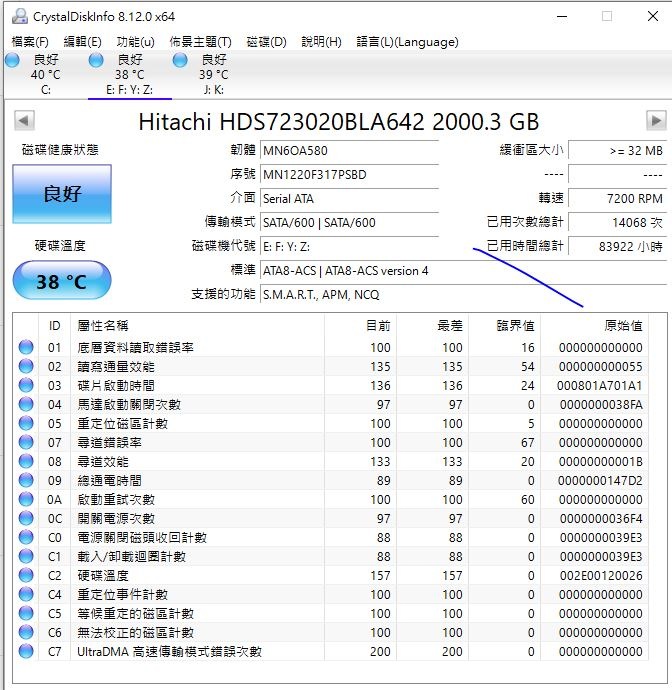Select the 硬碟溫度 attribute row name
Image resolution: width=672 pixels, height=690 pixels.
pyautogui.click(x=103, y=576)
